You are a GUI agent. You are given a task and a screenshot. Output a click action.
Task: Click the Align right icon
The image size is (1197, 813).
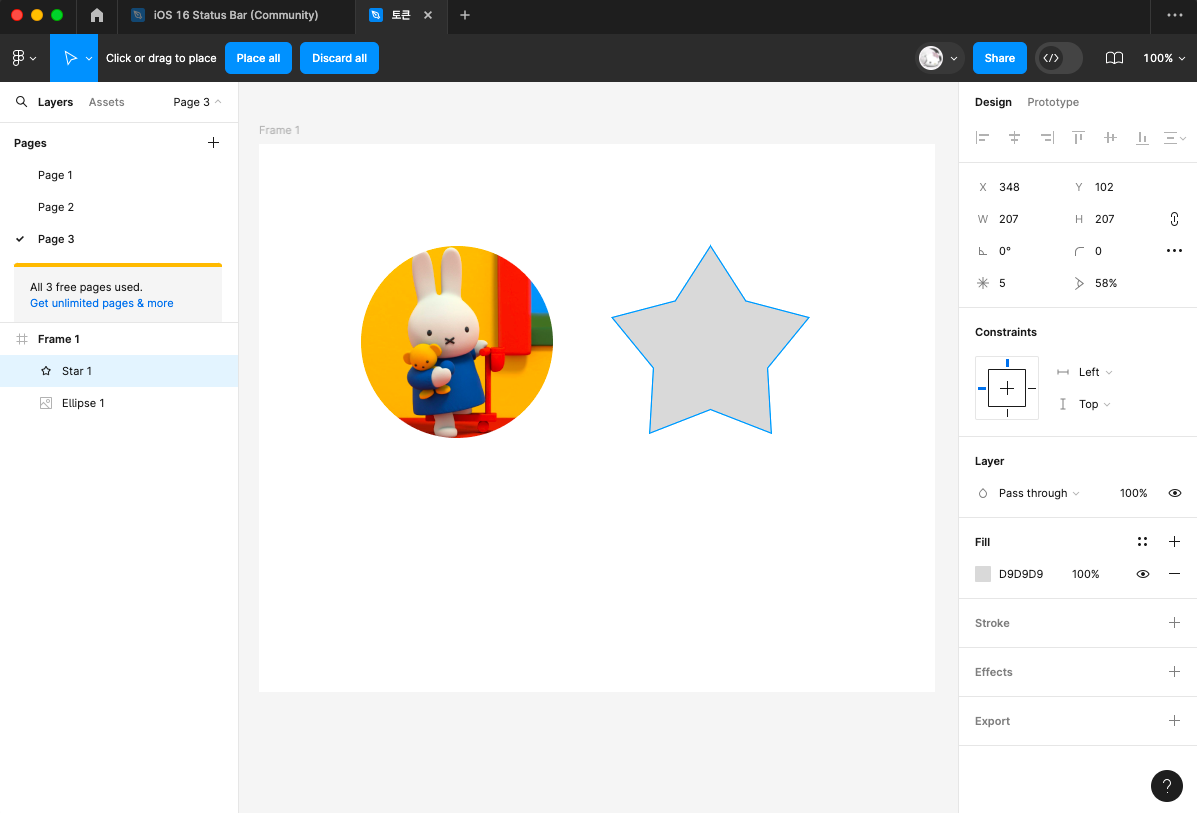(x=1047, y=137)
